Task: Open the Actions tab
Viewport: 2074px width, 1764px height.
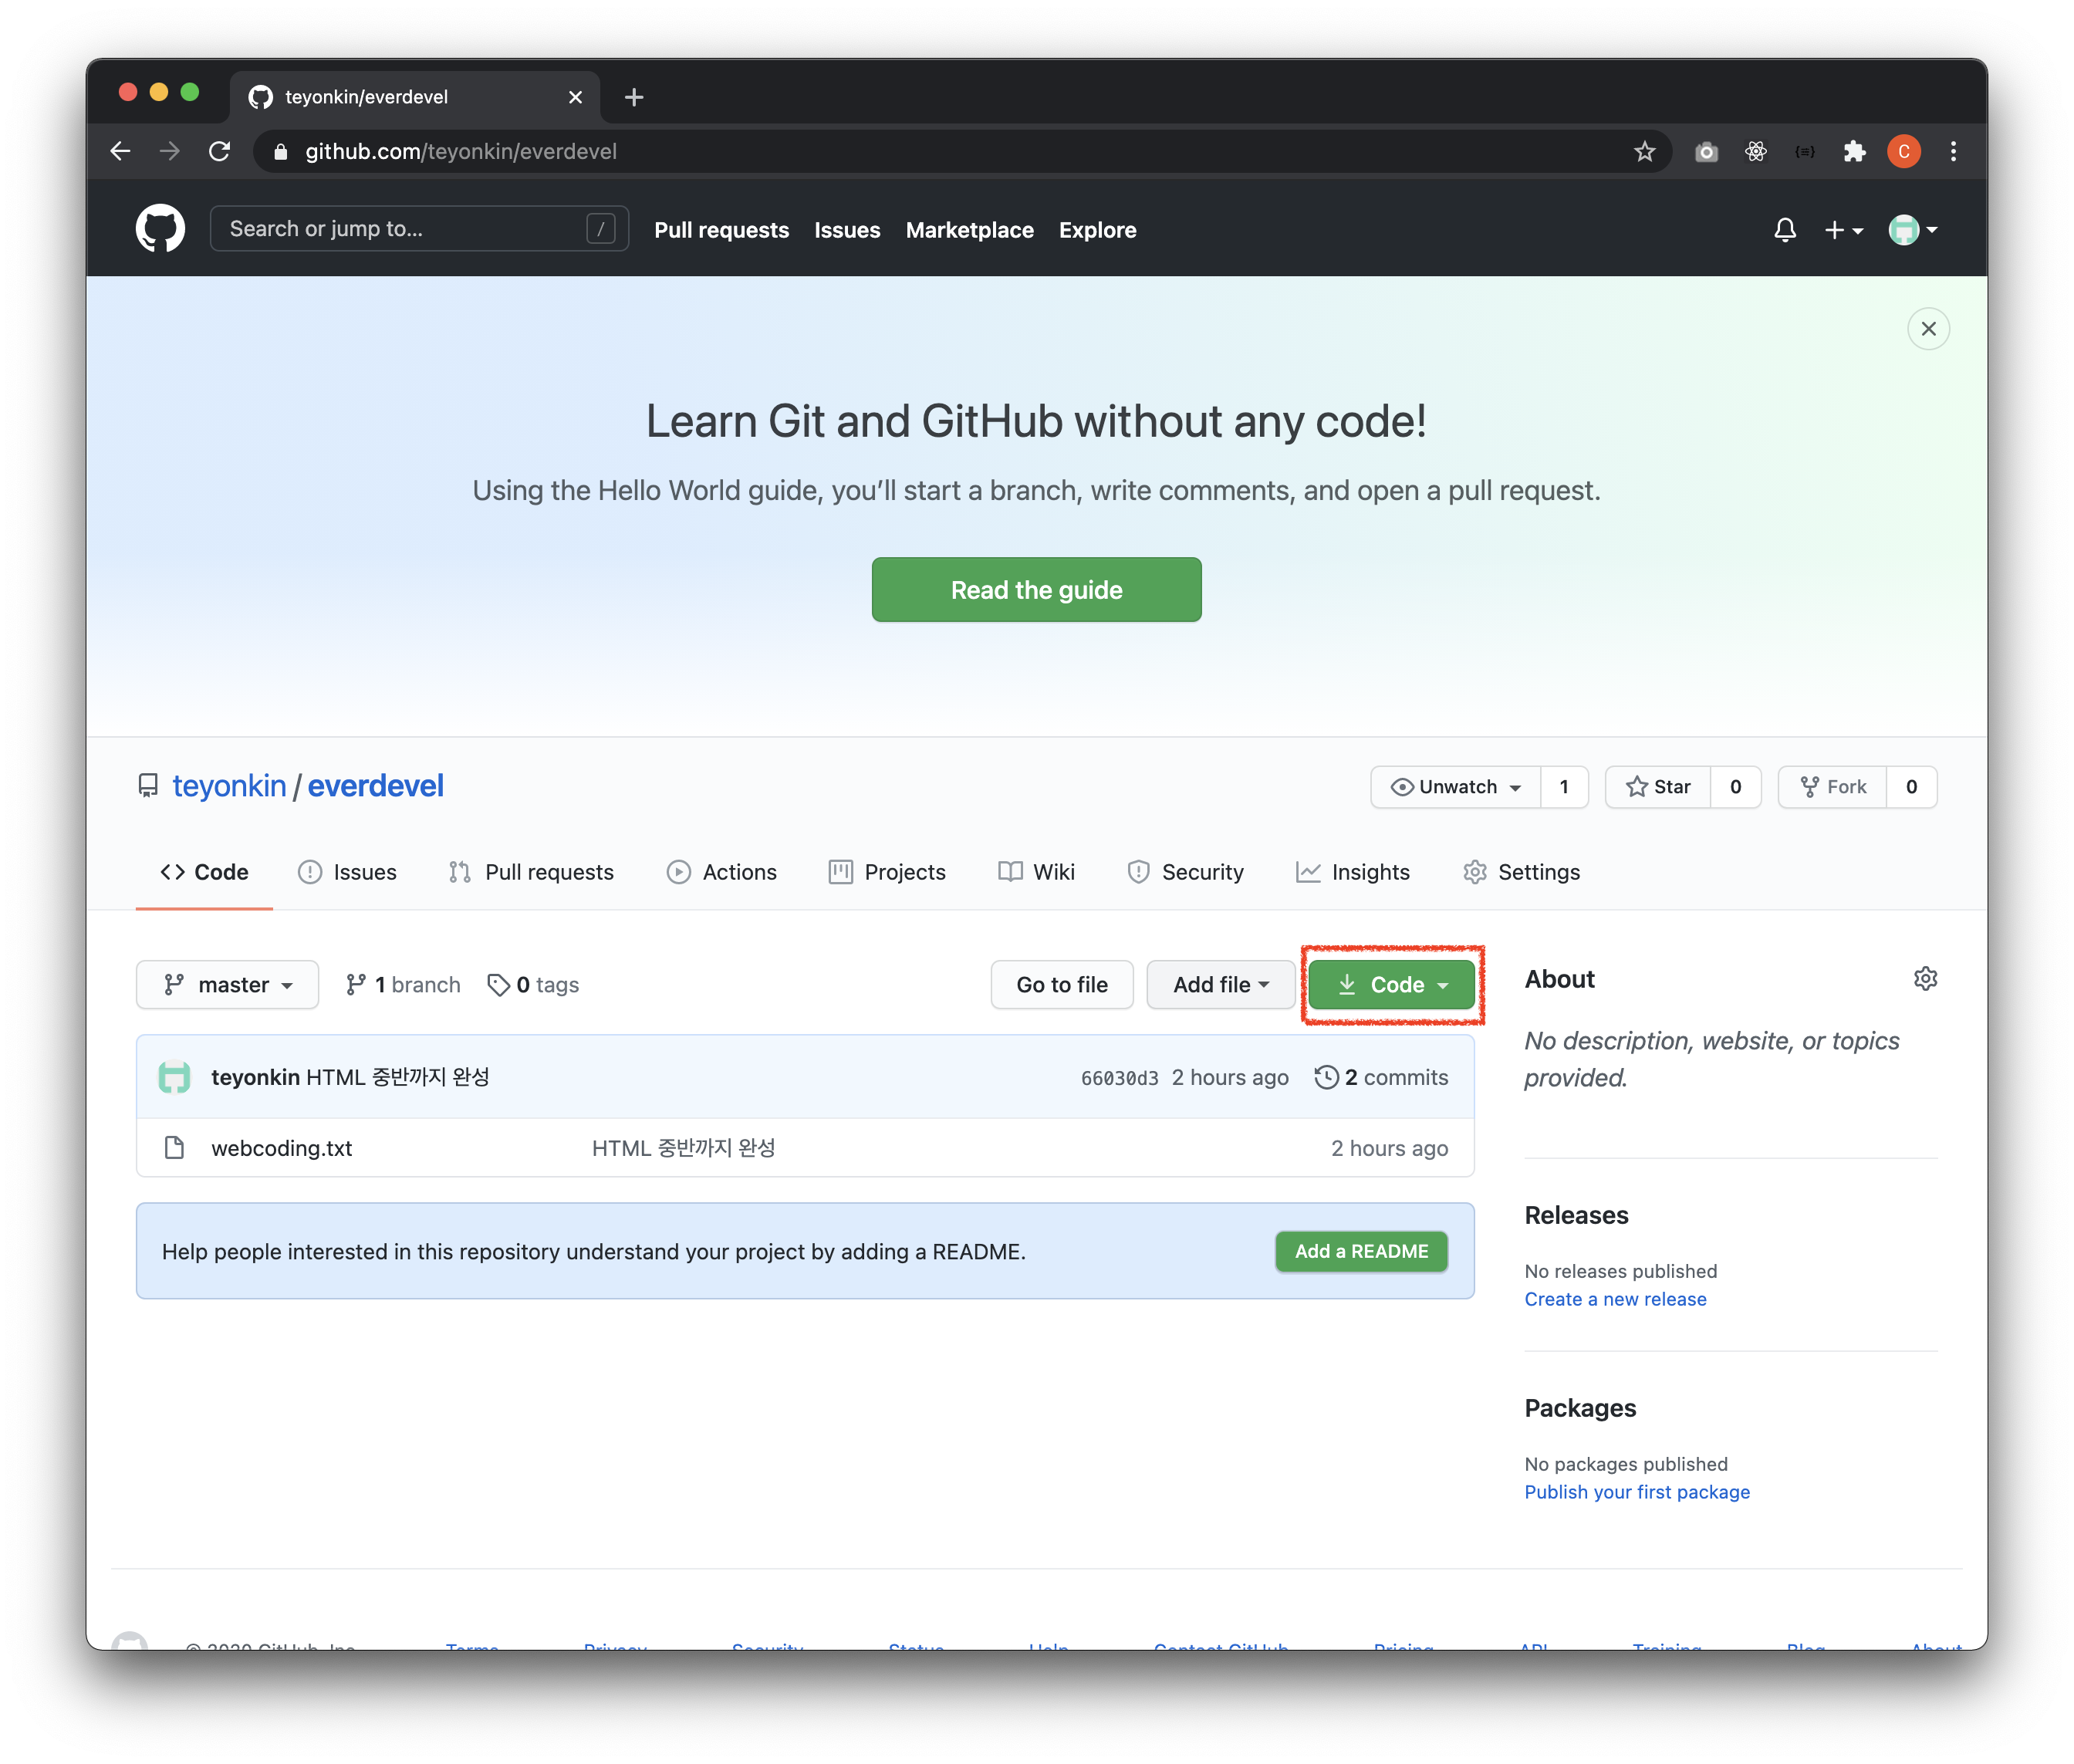Action: (x=721, y=872)
